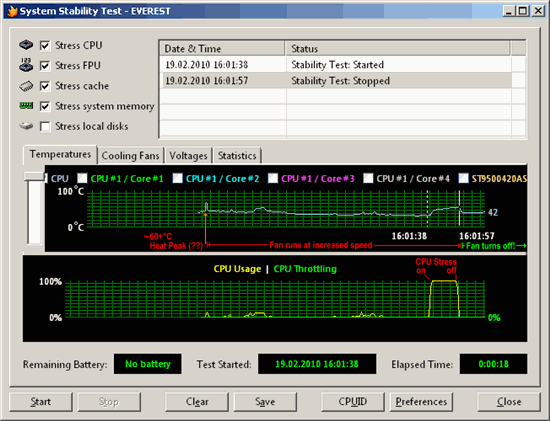Click the Close button at bottom right

(x=509, y=402)
